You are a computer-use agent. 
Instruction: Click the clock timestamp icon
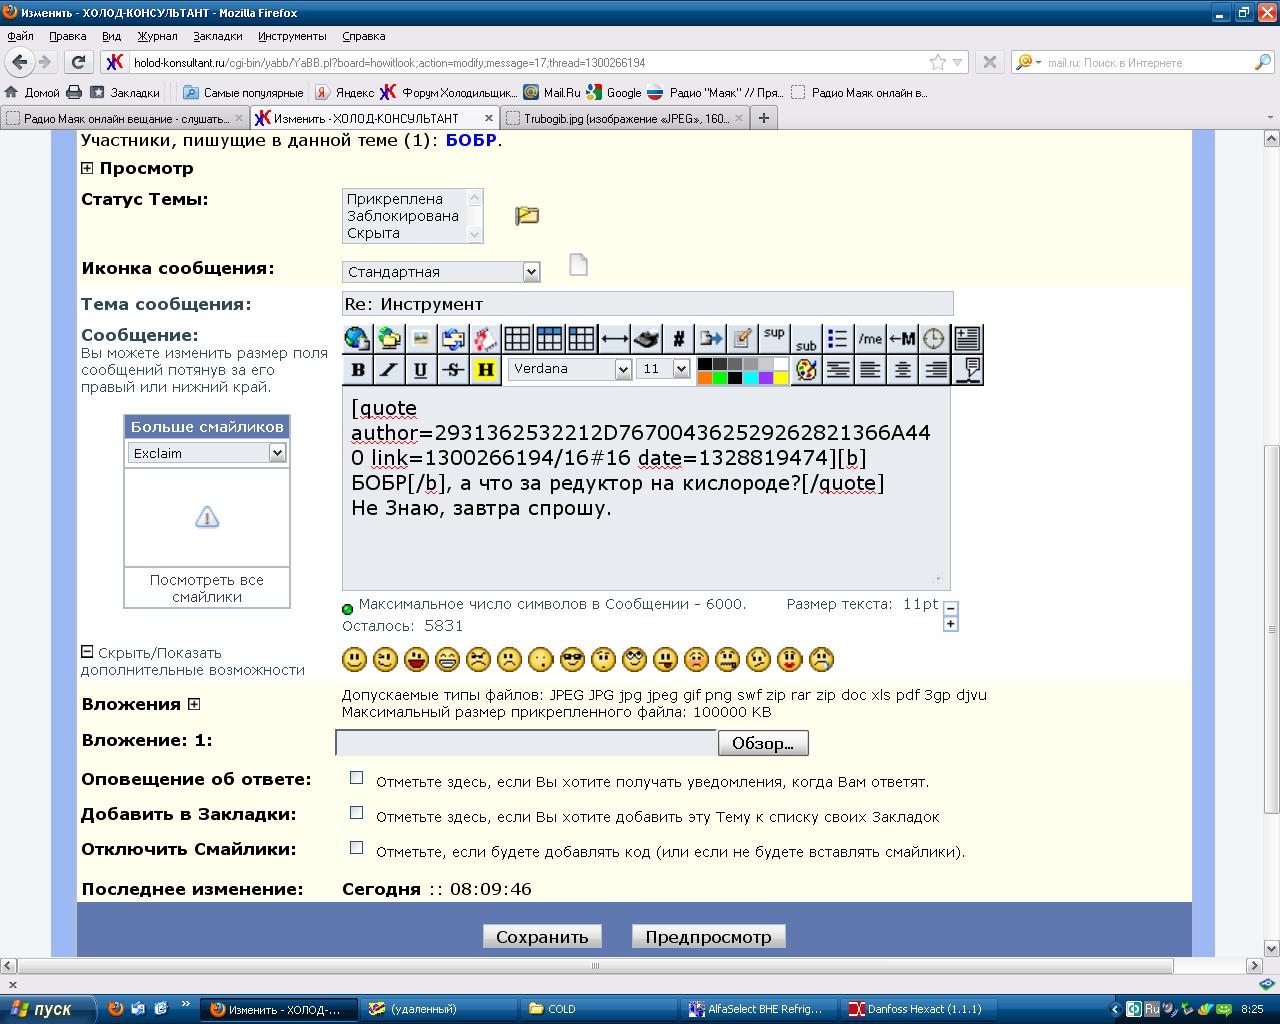pos(933,339)
